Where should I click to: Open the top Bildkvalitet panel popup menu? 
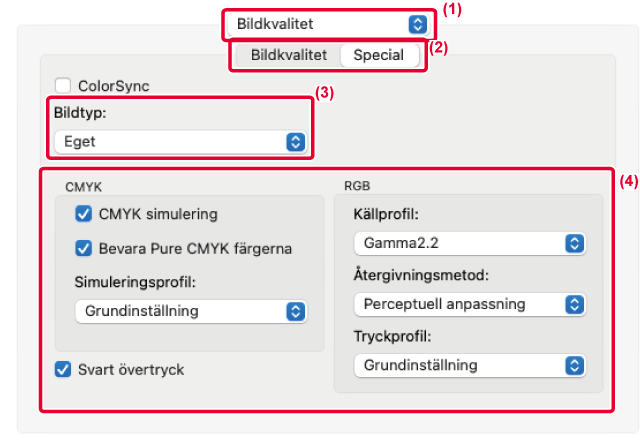pyautogui.click(x=328, y=24)
